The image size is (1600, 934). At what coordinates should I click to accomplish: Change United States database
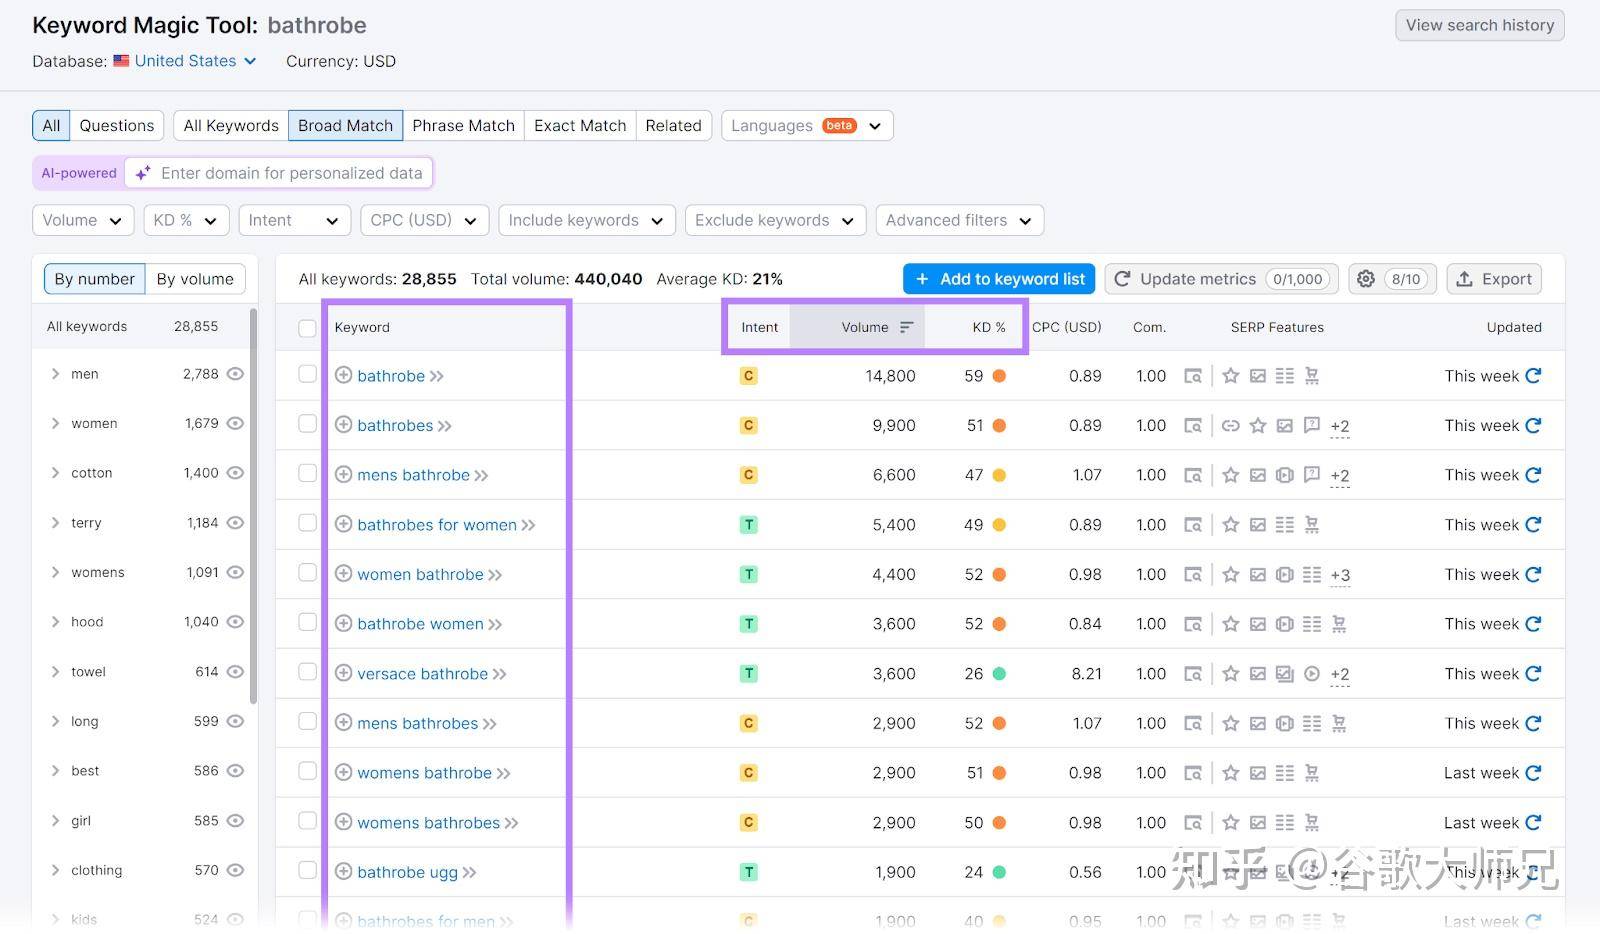[x=185, y=61]
